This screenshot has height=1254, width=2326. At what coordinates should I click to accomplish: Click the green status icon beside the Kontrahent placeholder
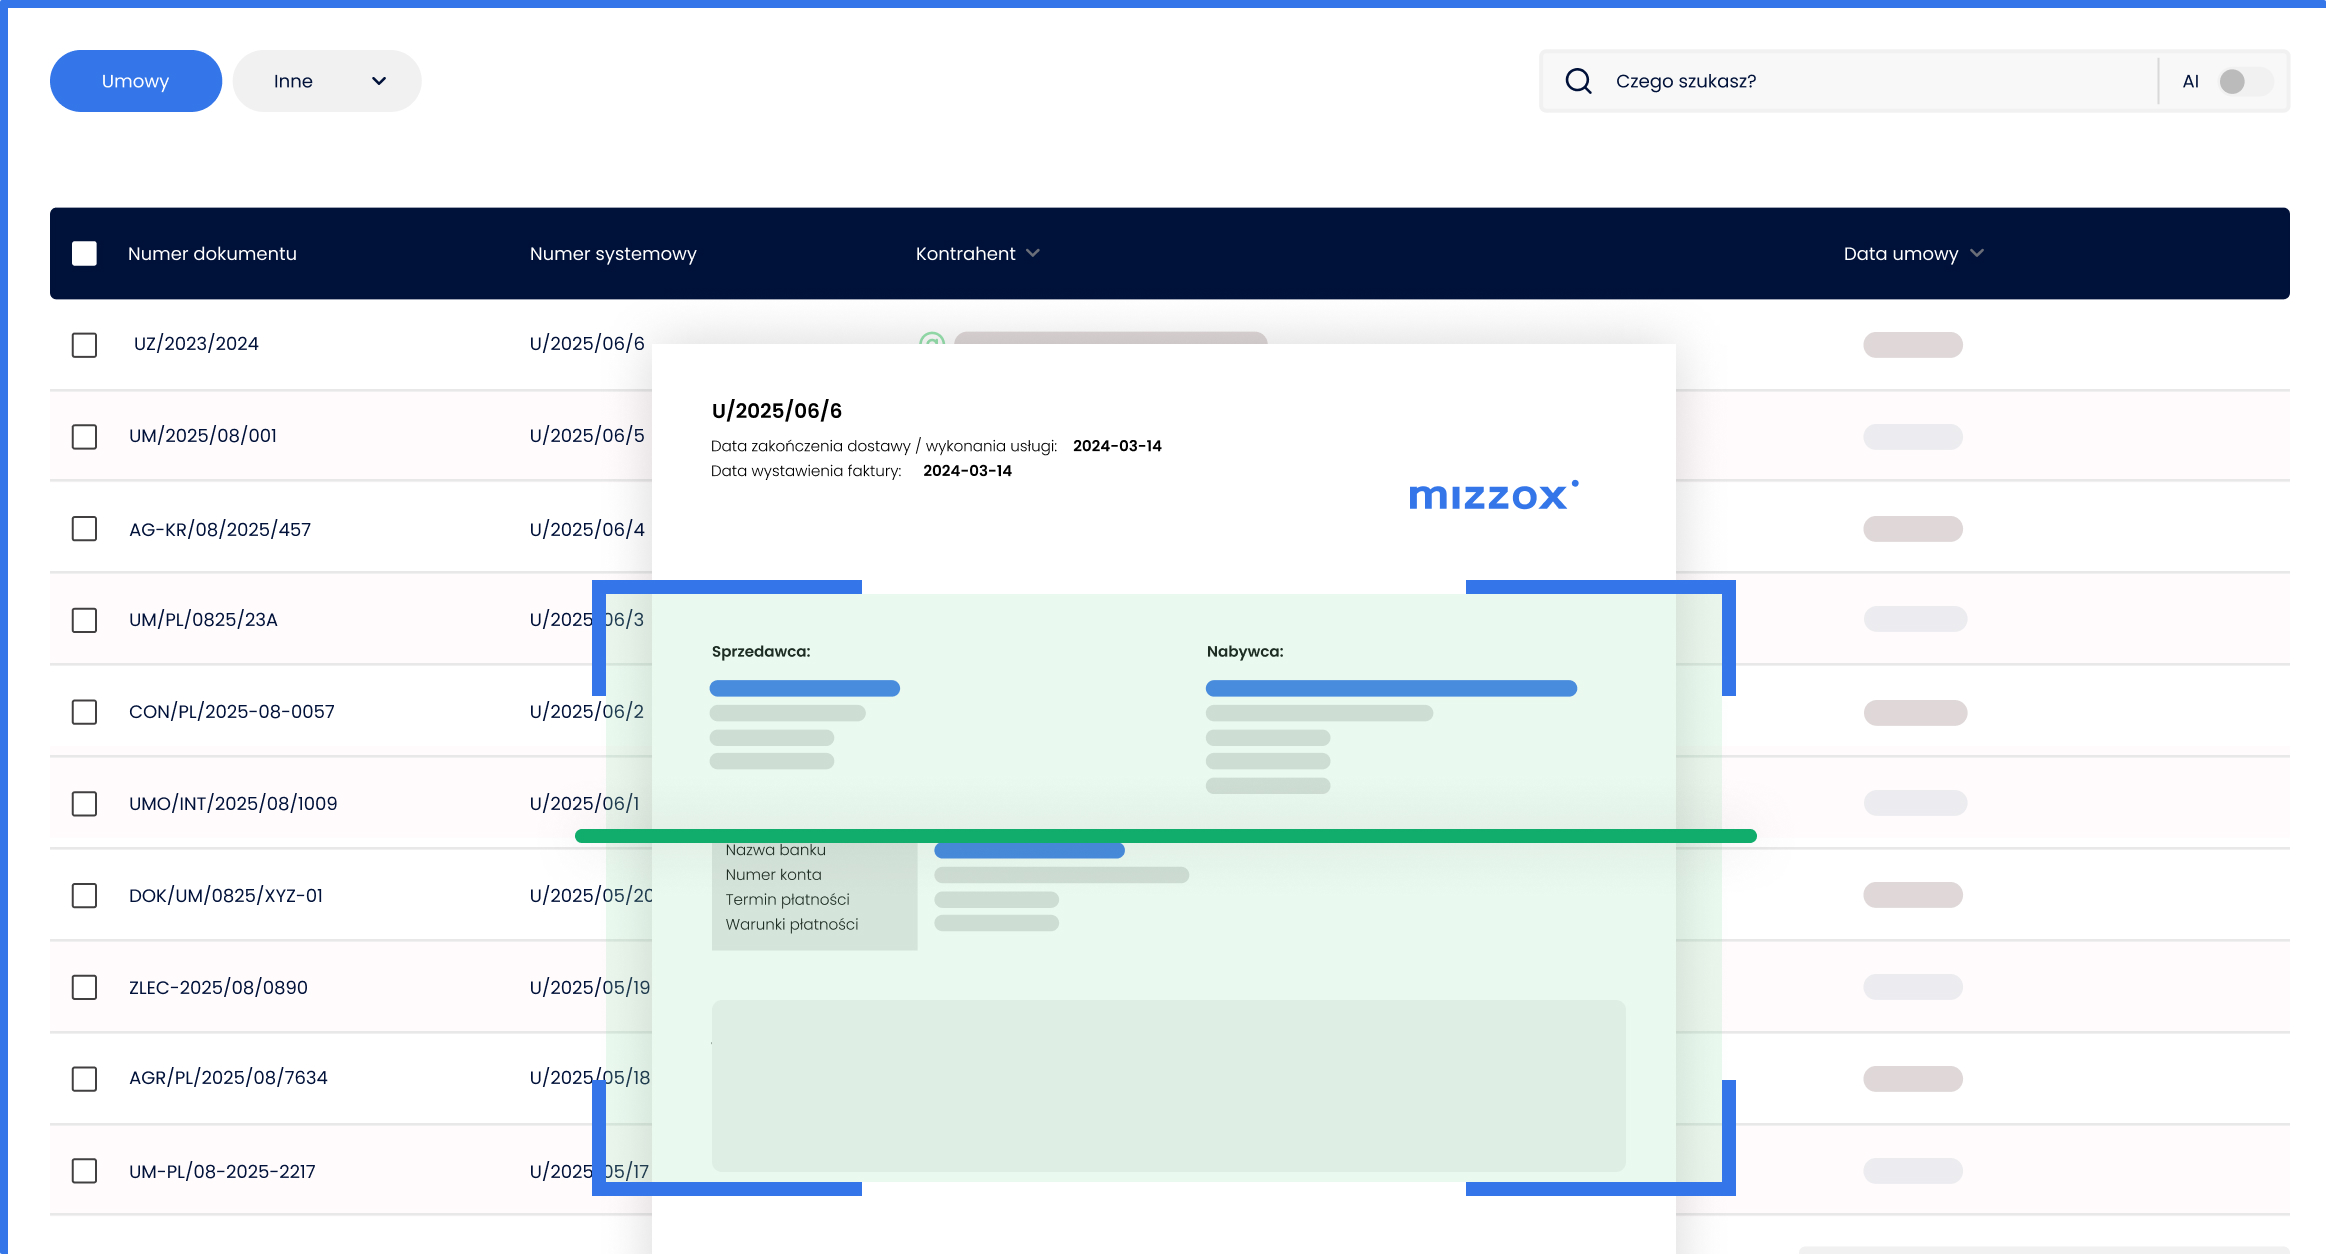click(x=931, y=339)
